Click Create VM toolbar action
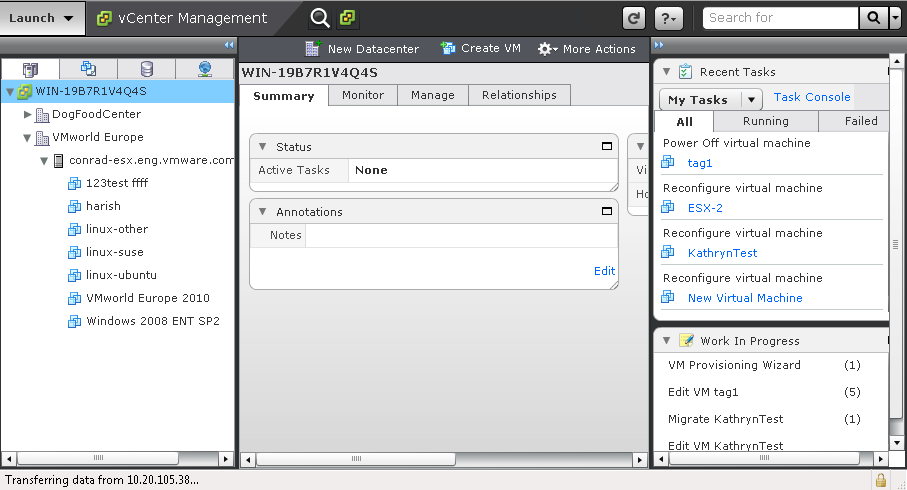Viewport: 907px width, 490px height. [481, 49]
